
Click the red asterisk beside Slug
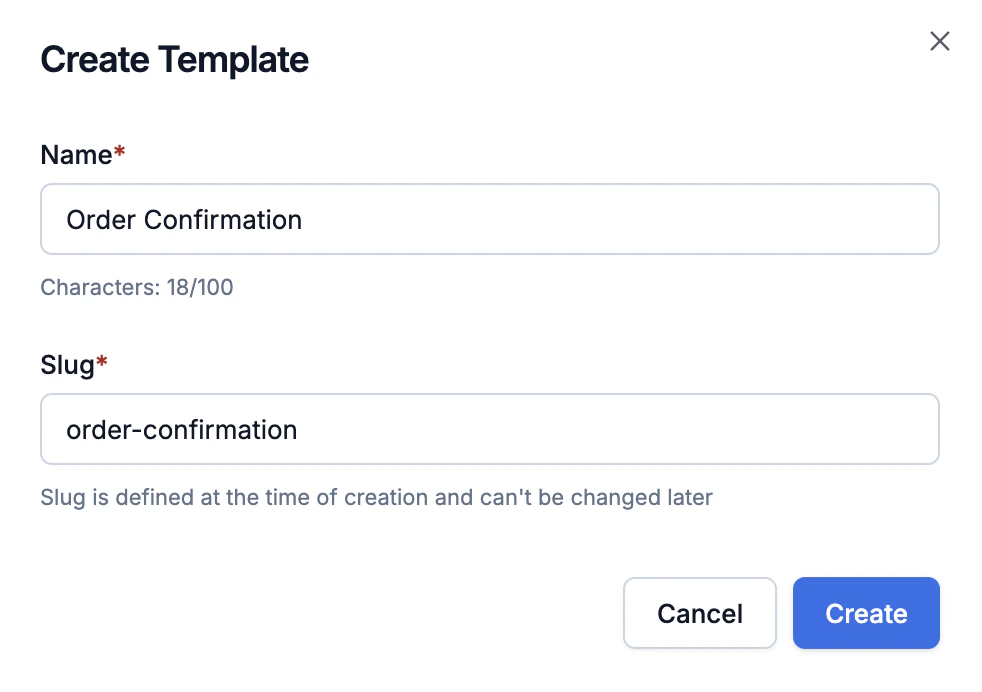pos(102,363)
